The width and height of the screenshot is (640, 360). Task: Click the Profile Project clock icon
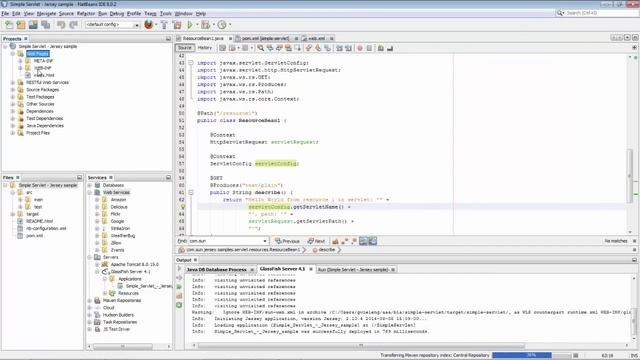tap(222, 25)
